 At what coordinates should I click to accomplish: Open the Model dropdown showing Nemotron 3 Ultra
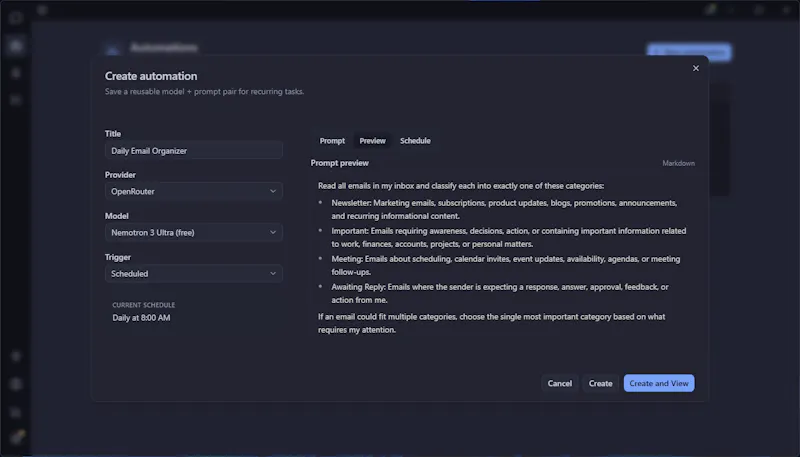[194, 233]
